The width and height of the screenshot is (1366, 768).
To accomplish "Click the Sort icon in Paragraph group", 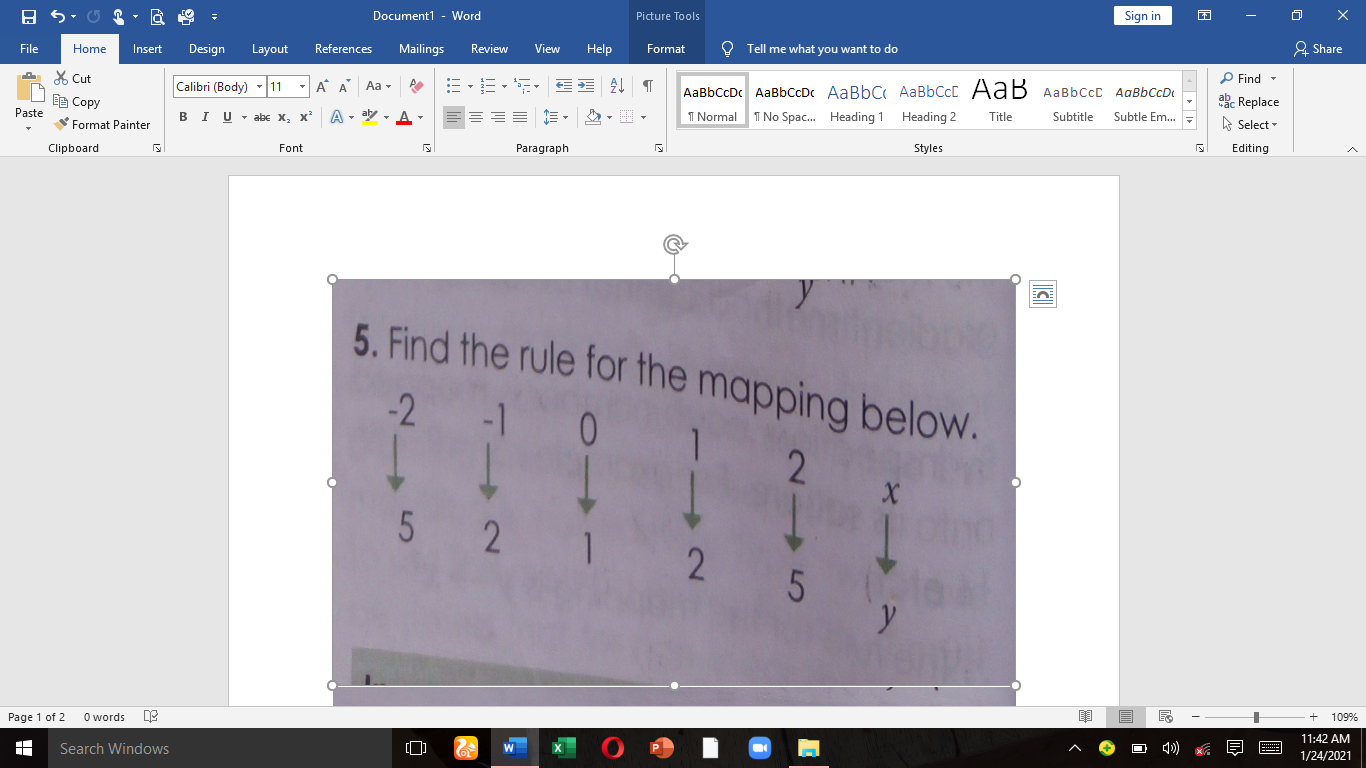I will point(615,86).
